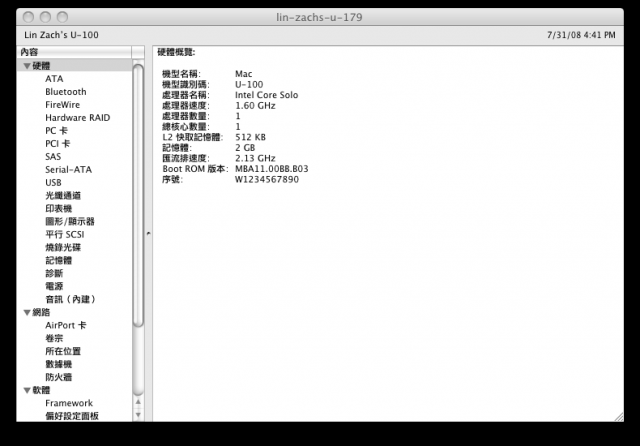Click Boot ROM value MBA11.00BB.B03

[272, 169]
